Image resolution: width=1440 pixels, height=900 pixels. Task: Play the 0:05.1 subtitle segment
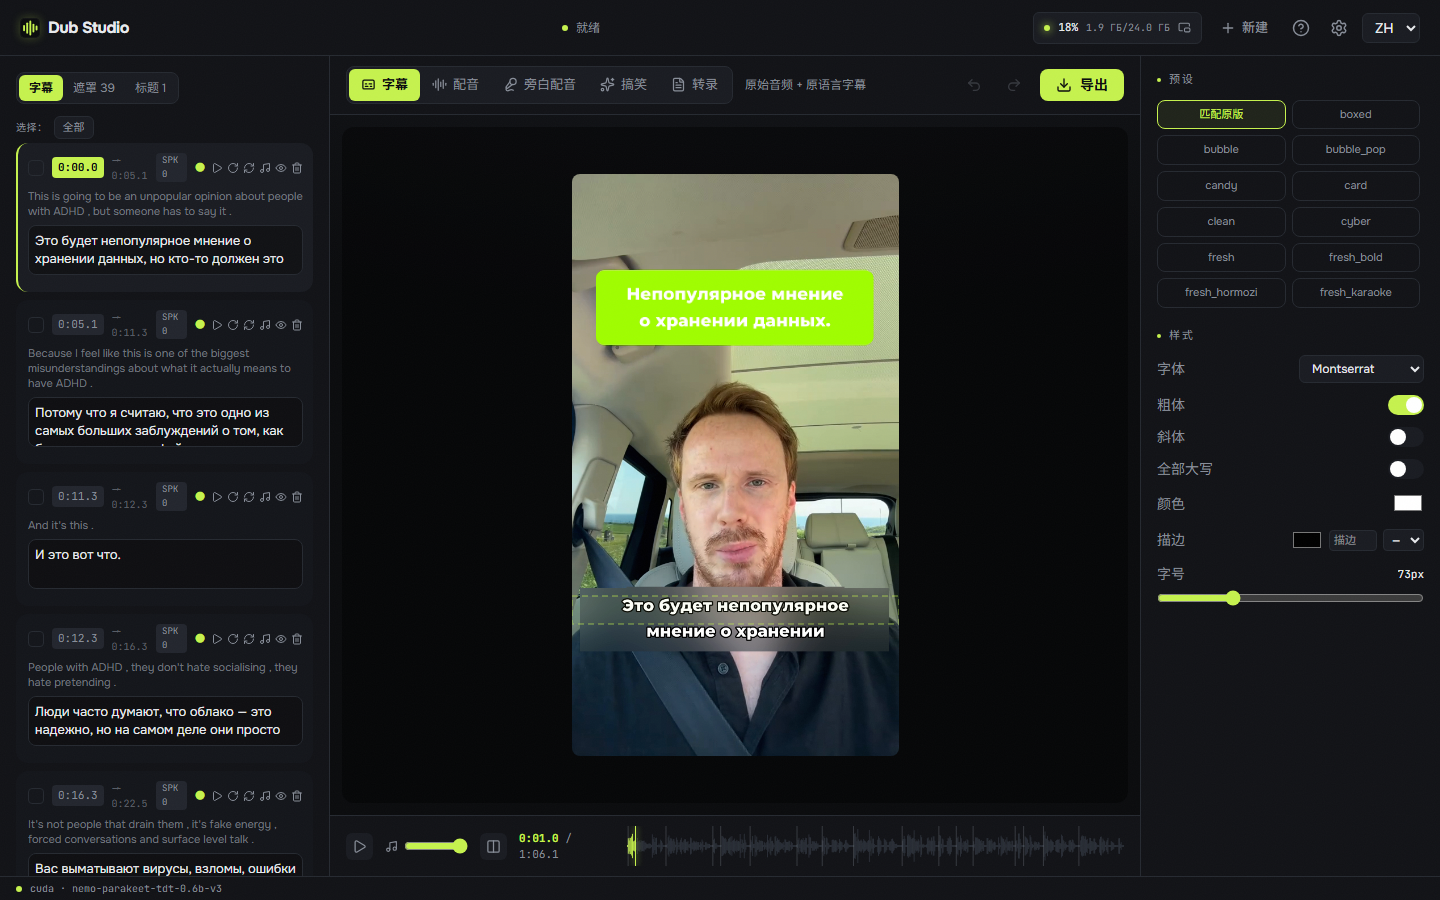[x=217, y=325]
